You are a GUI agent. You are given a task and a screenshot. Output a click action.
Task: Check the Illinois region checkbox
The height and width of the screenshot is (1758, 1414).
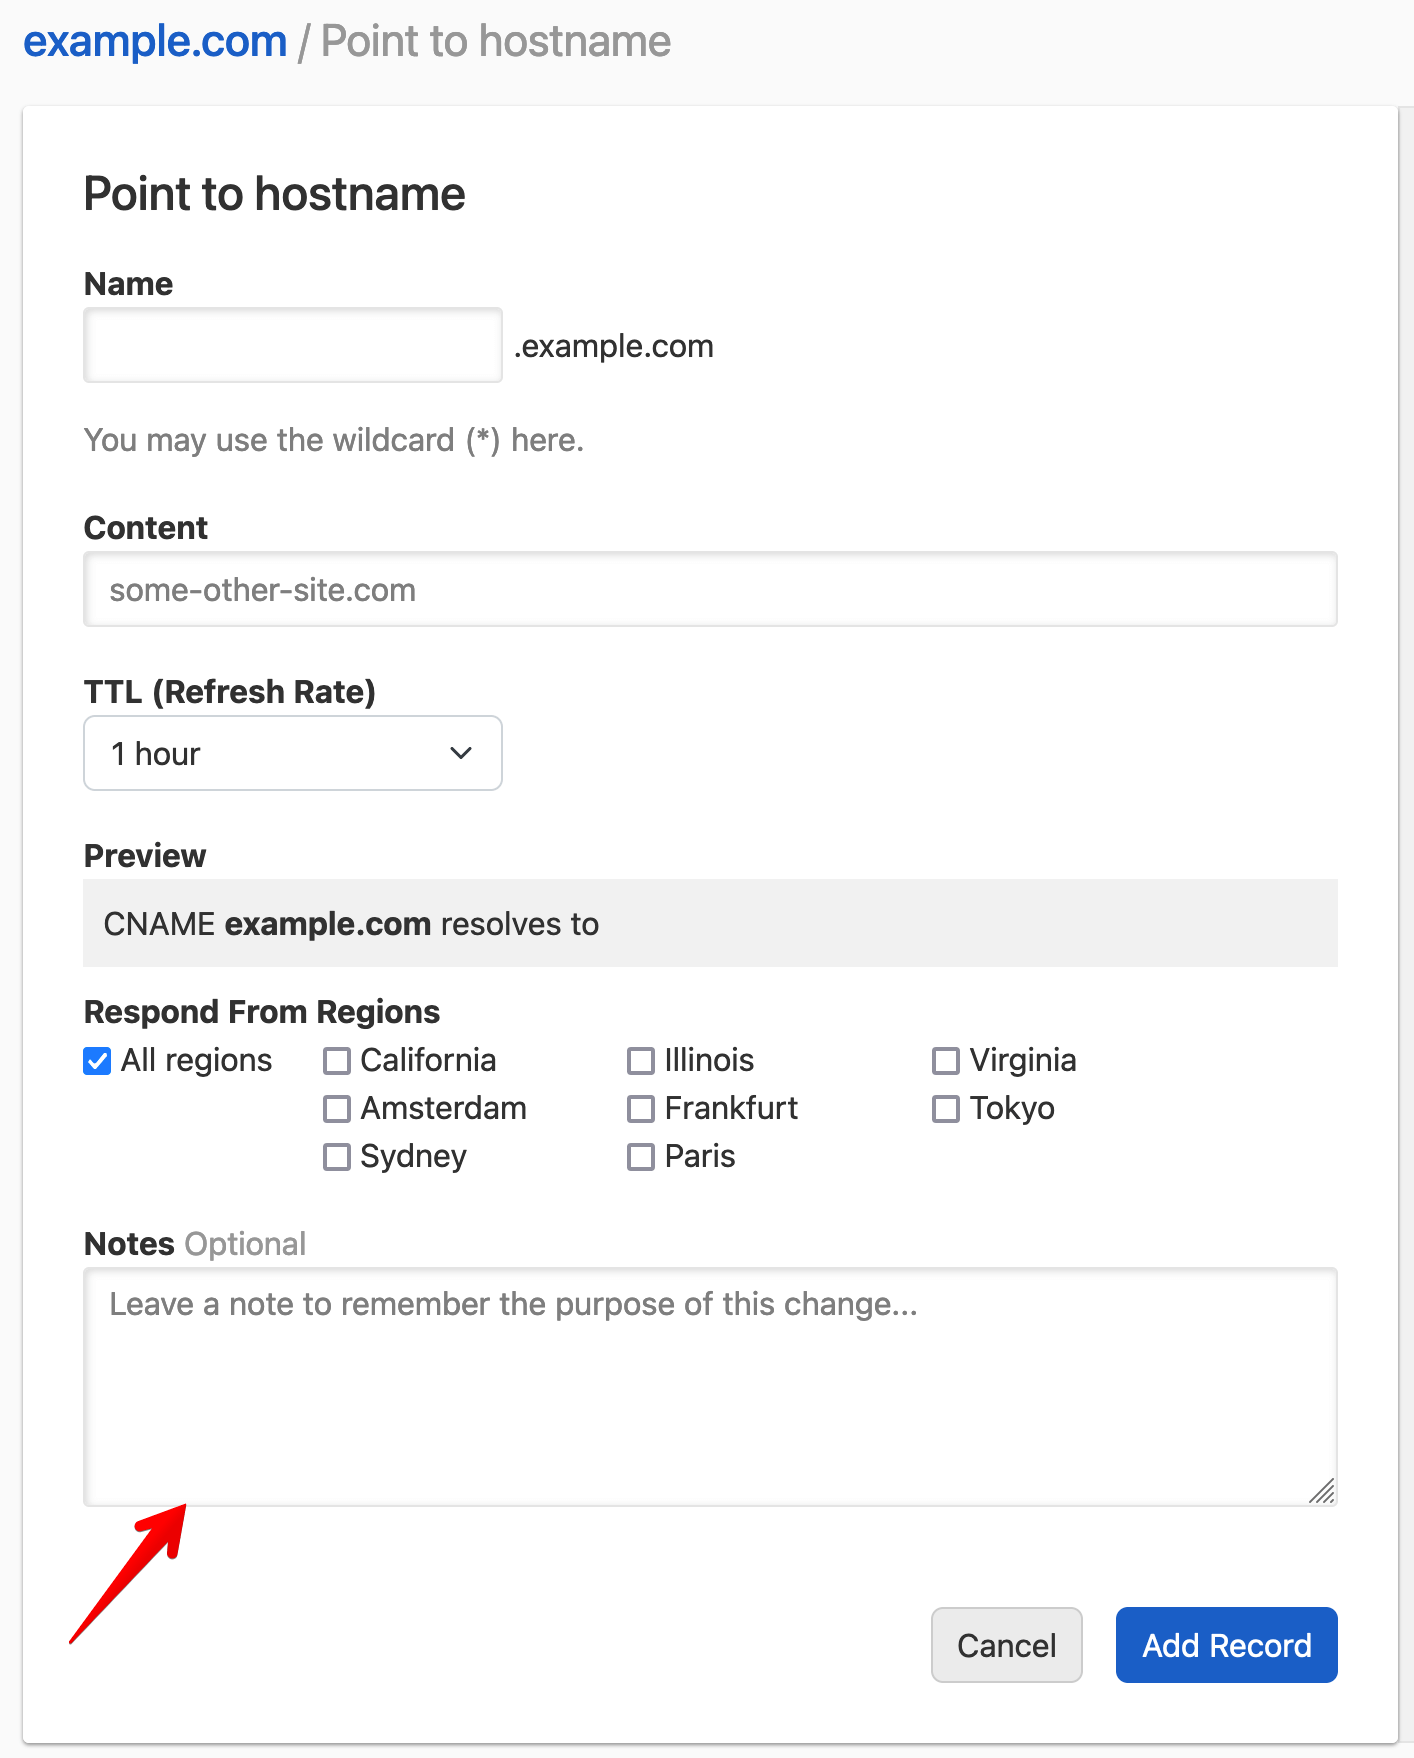point(641,1061)
